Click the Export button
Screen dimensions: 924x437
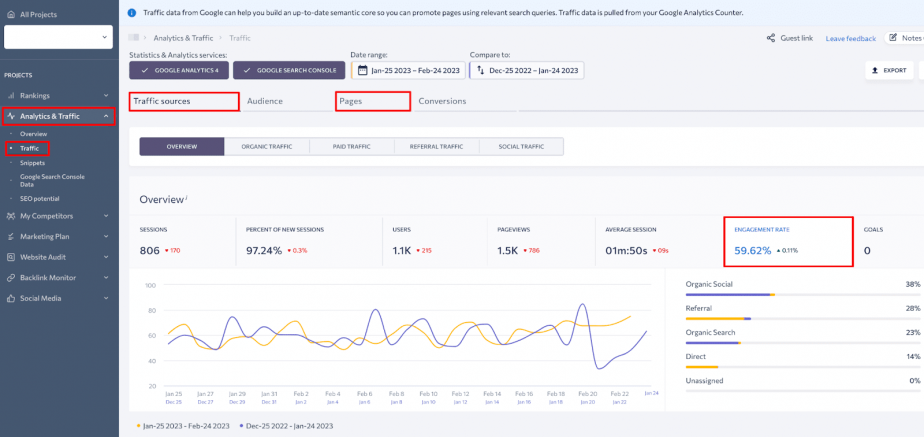889,71
